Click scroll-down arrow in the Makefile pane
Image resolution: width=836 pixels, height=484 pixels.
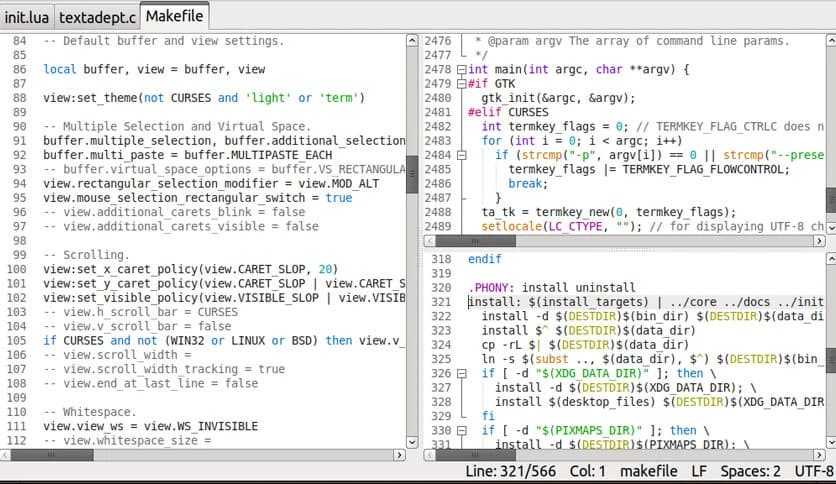click(829, 441)
